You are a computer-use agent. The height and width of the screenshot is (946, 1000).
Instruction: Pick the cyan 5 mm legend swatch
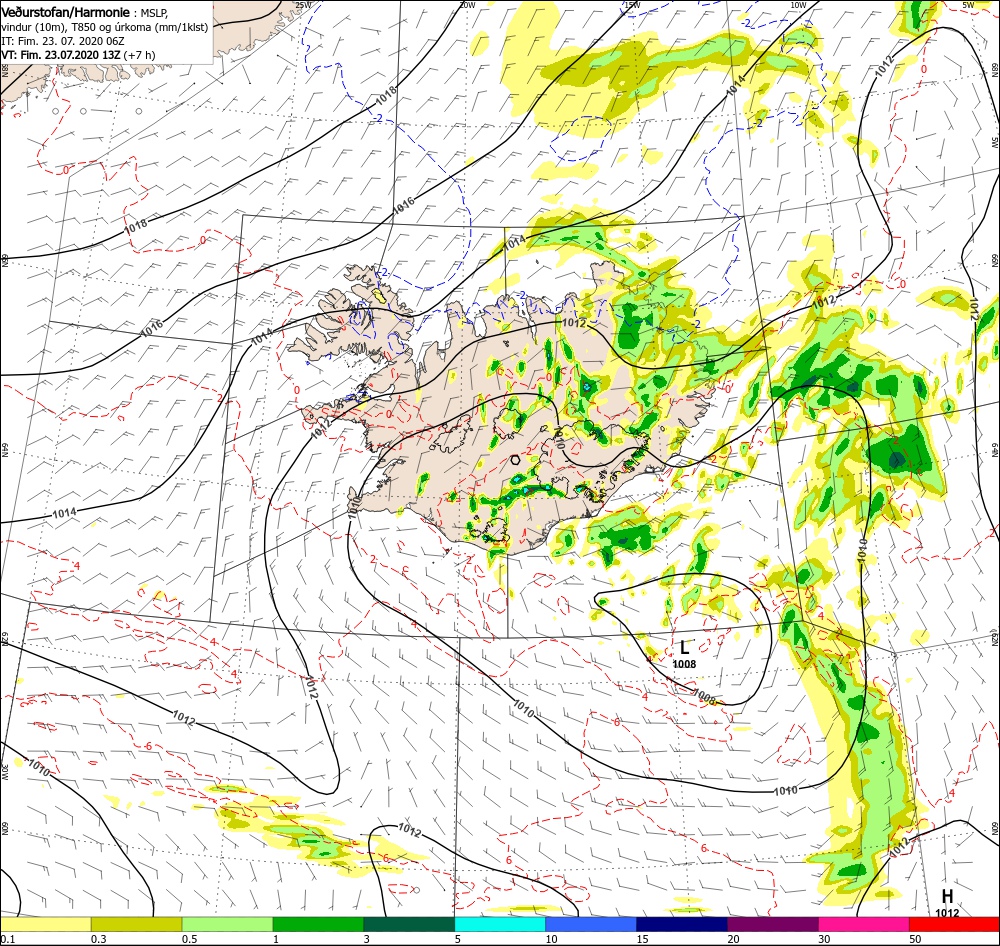point(500,924)
